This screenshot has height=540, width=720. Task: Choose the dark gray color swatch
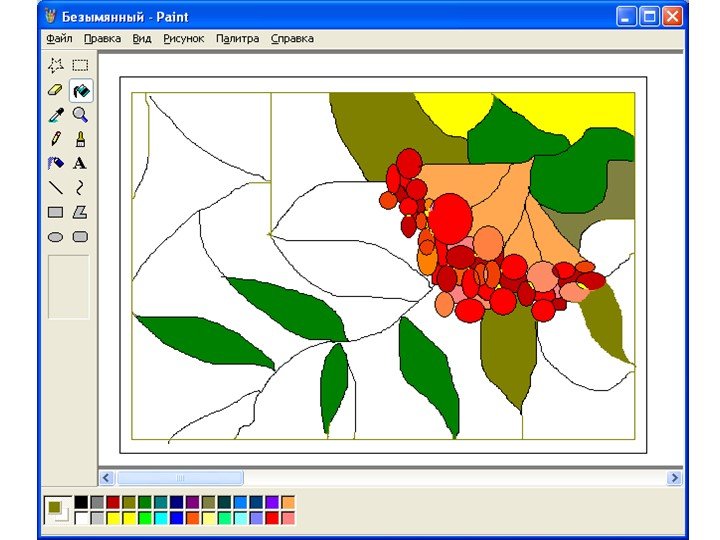(x=97, y=502)
